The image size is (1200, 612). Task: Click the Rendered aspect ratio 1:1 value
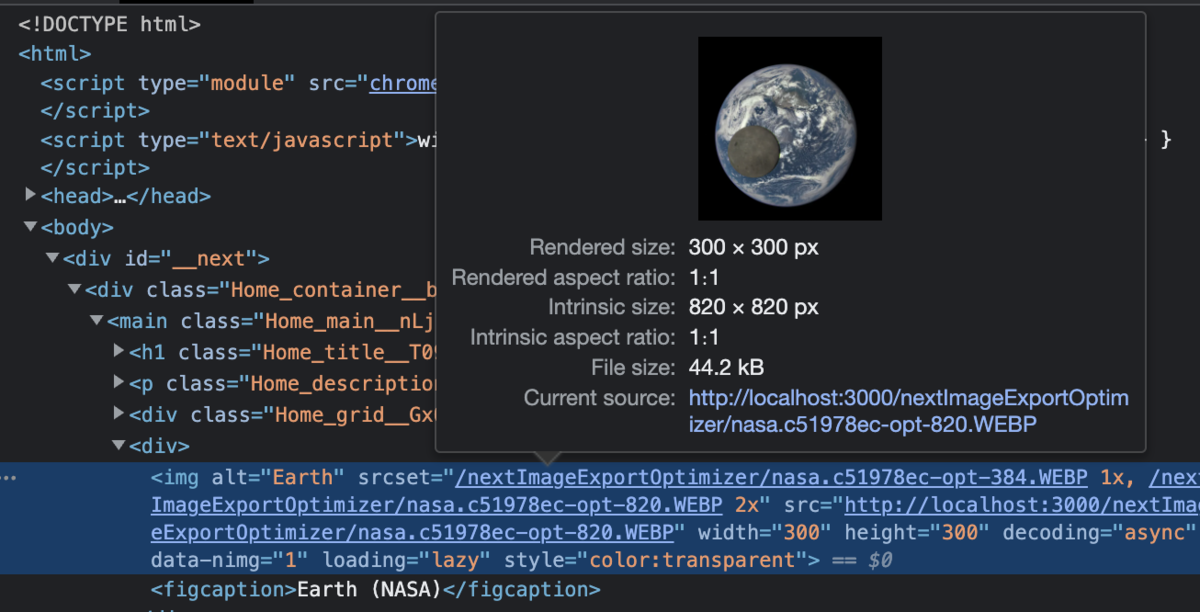click(x=704, y=277)
